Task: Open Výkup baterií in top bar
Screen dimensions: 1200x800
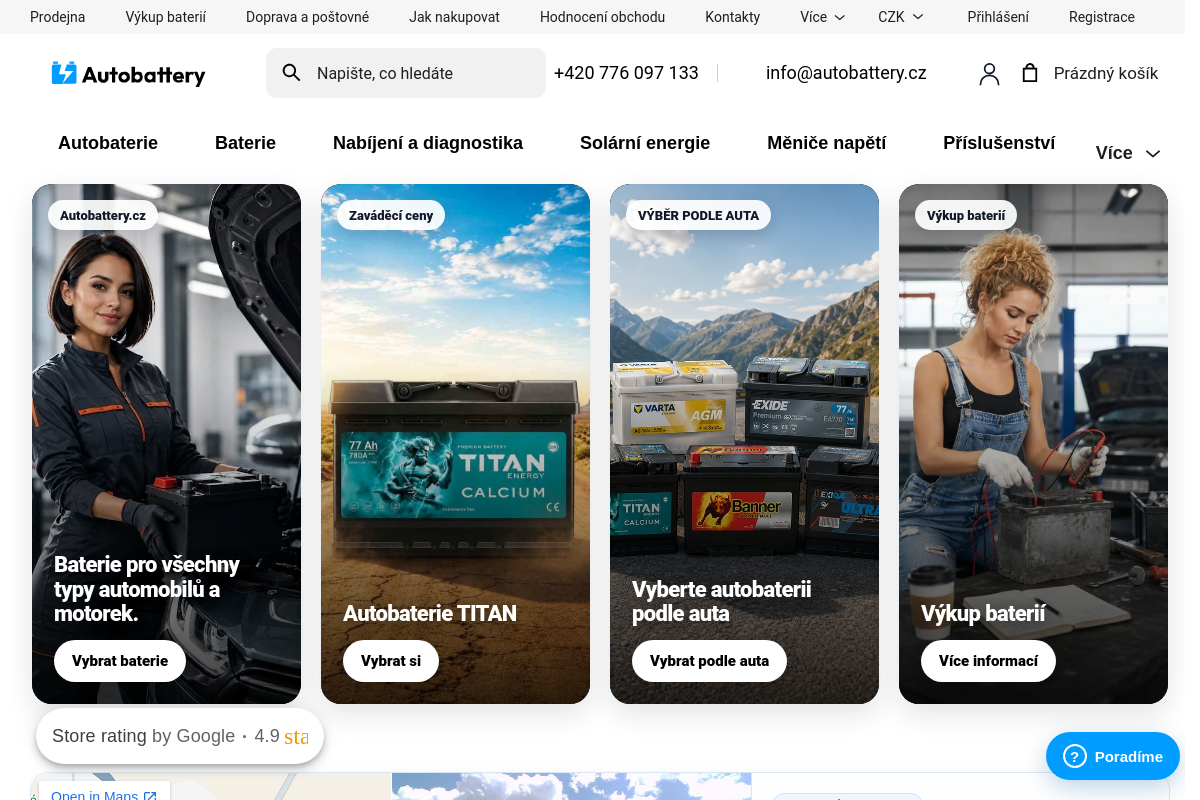Action: [x=166, y=17]
